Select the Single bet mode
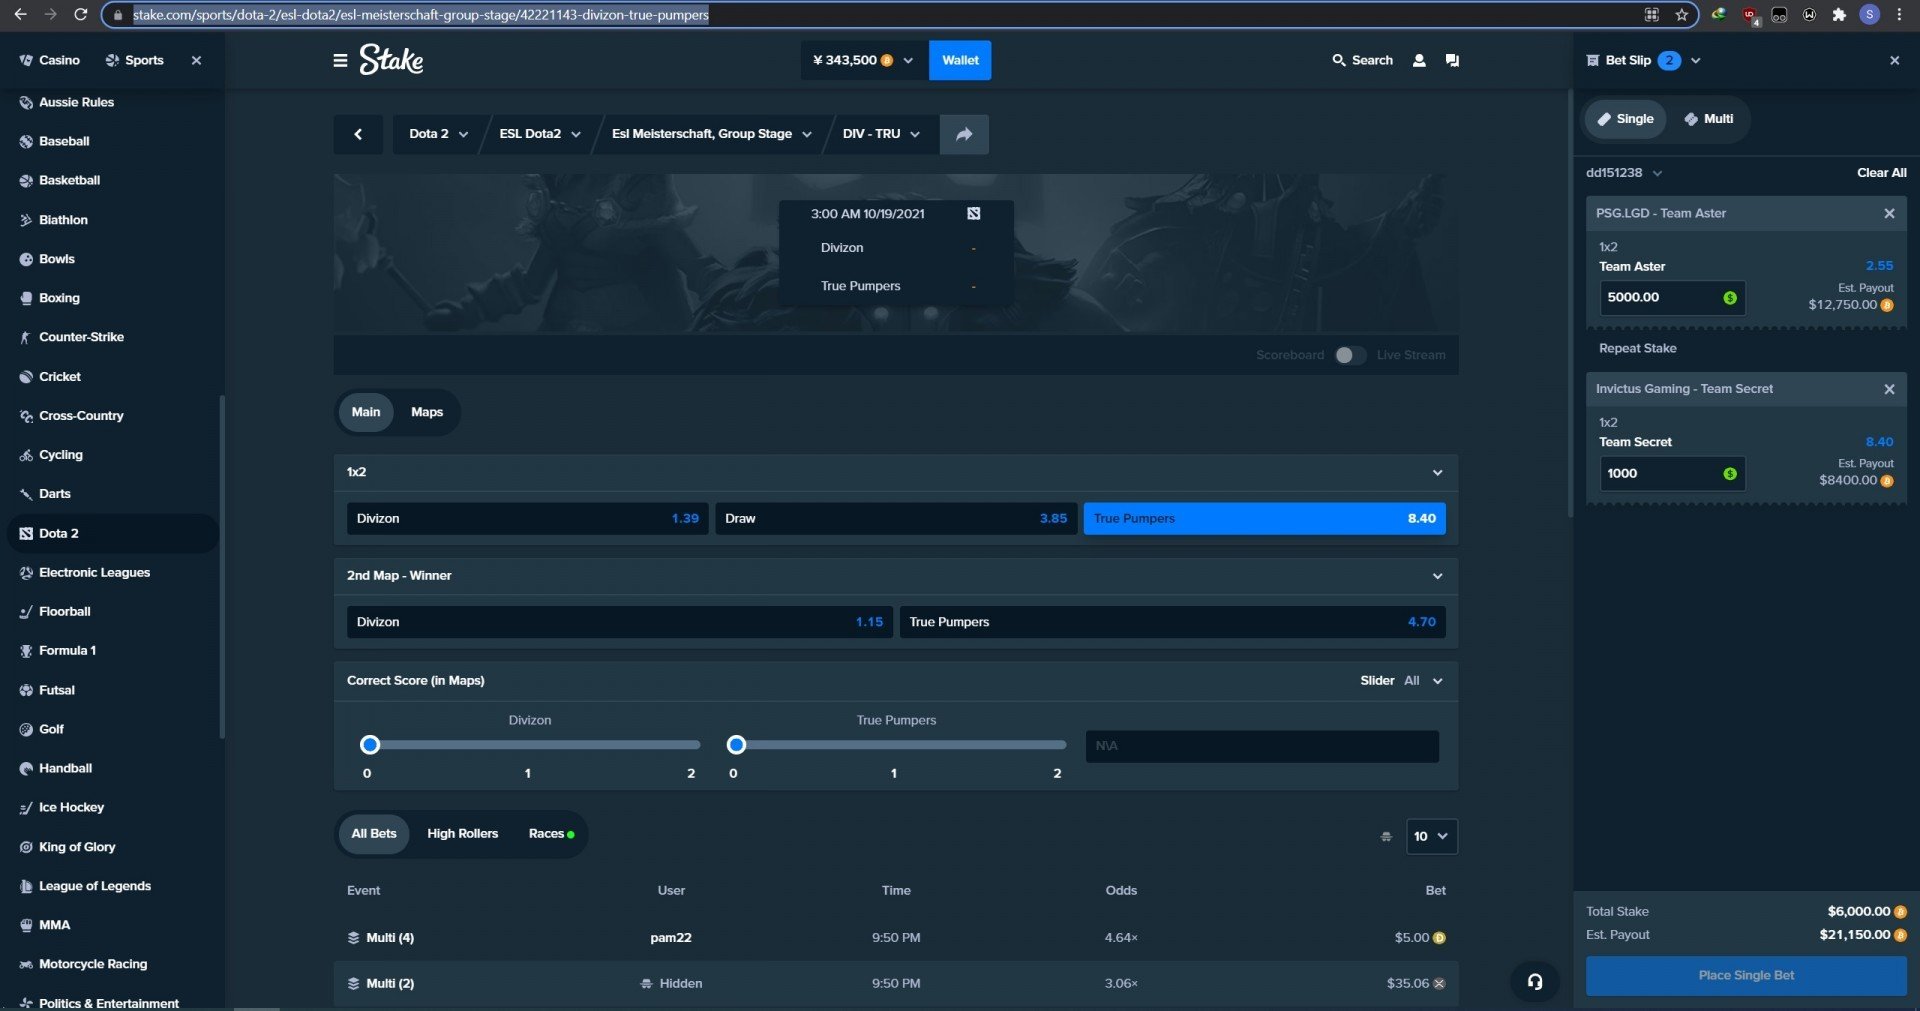 point(1625,119)
